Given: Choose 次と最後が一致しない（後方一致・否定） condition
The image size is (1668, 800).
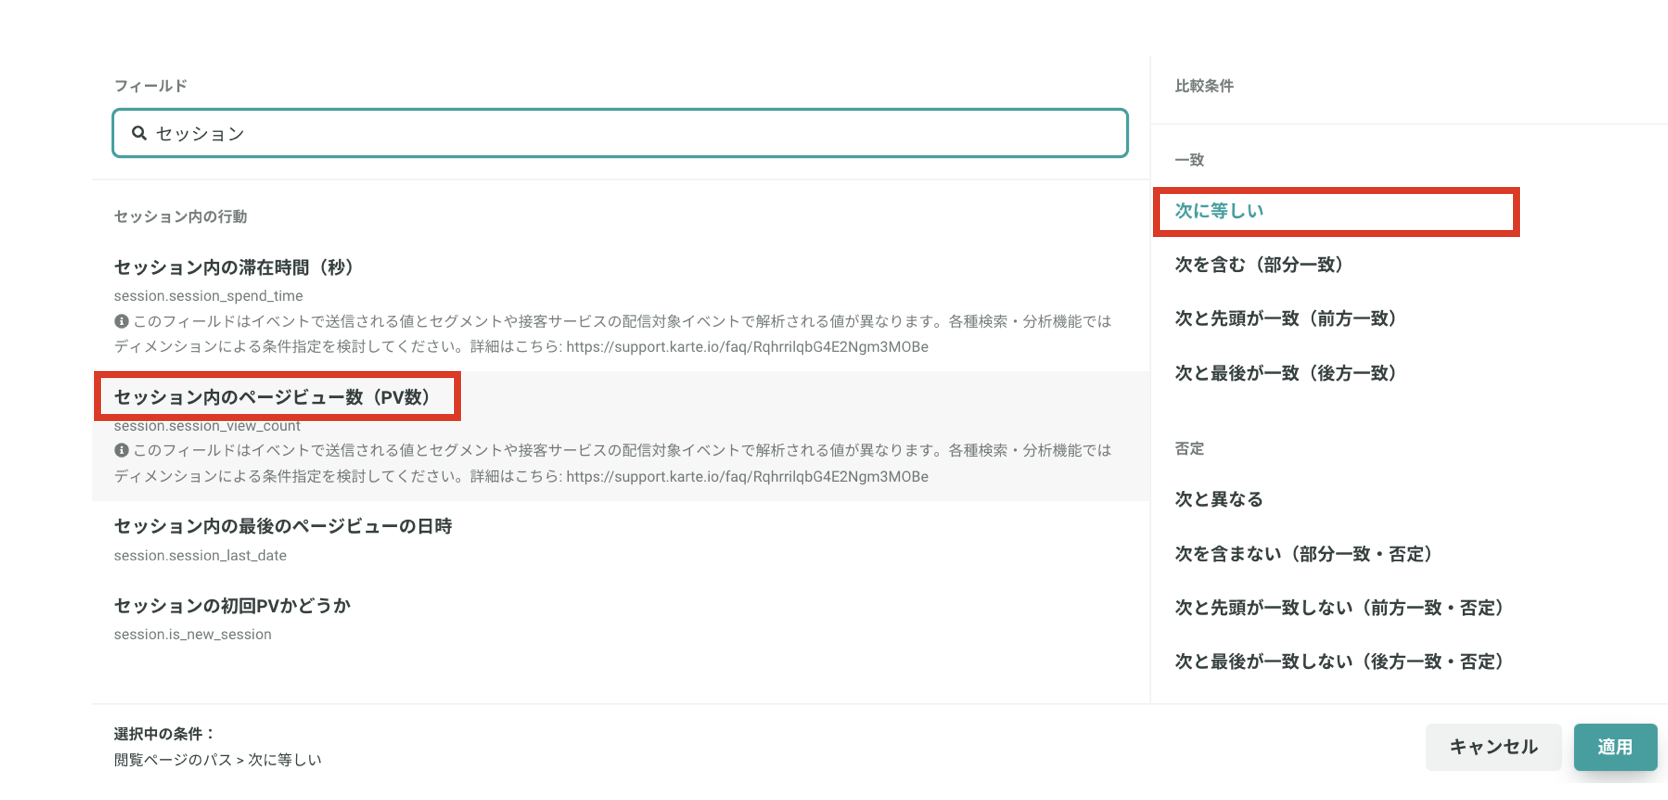Looking at the screenshot, I should [1340, 661].
